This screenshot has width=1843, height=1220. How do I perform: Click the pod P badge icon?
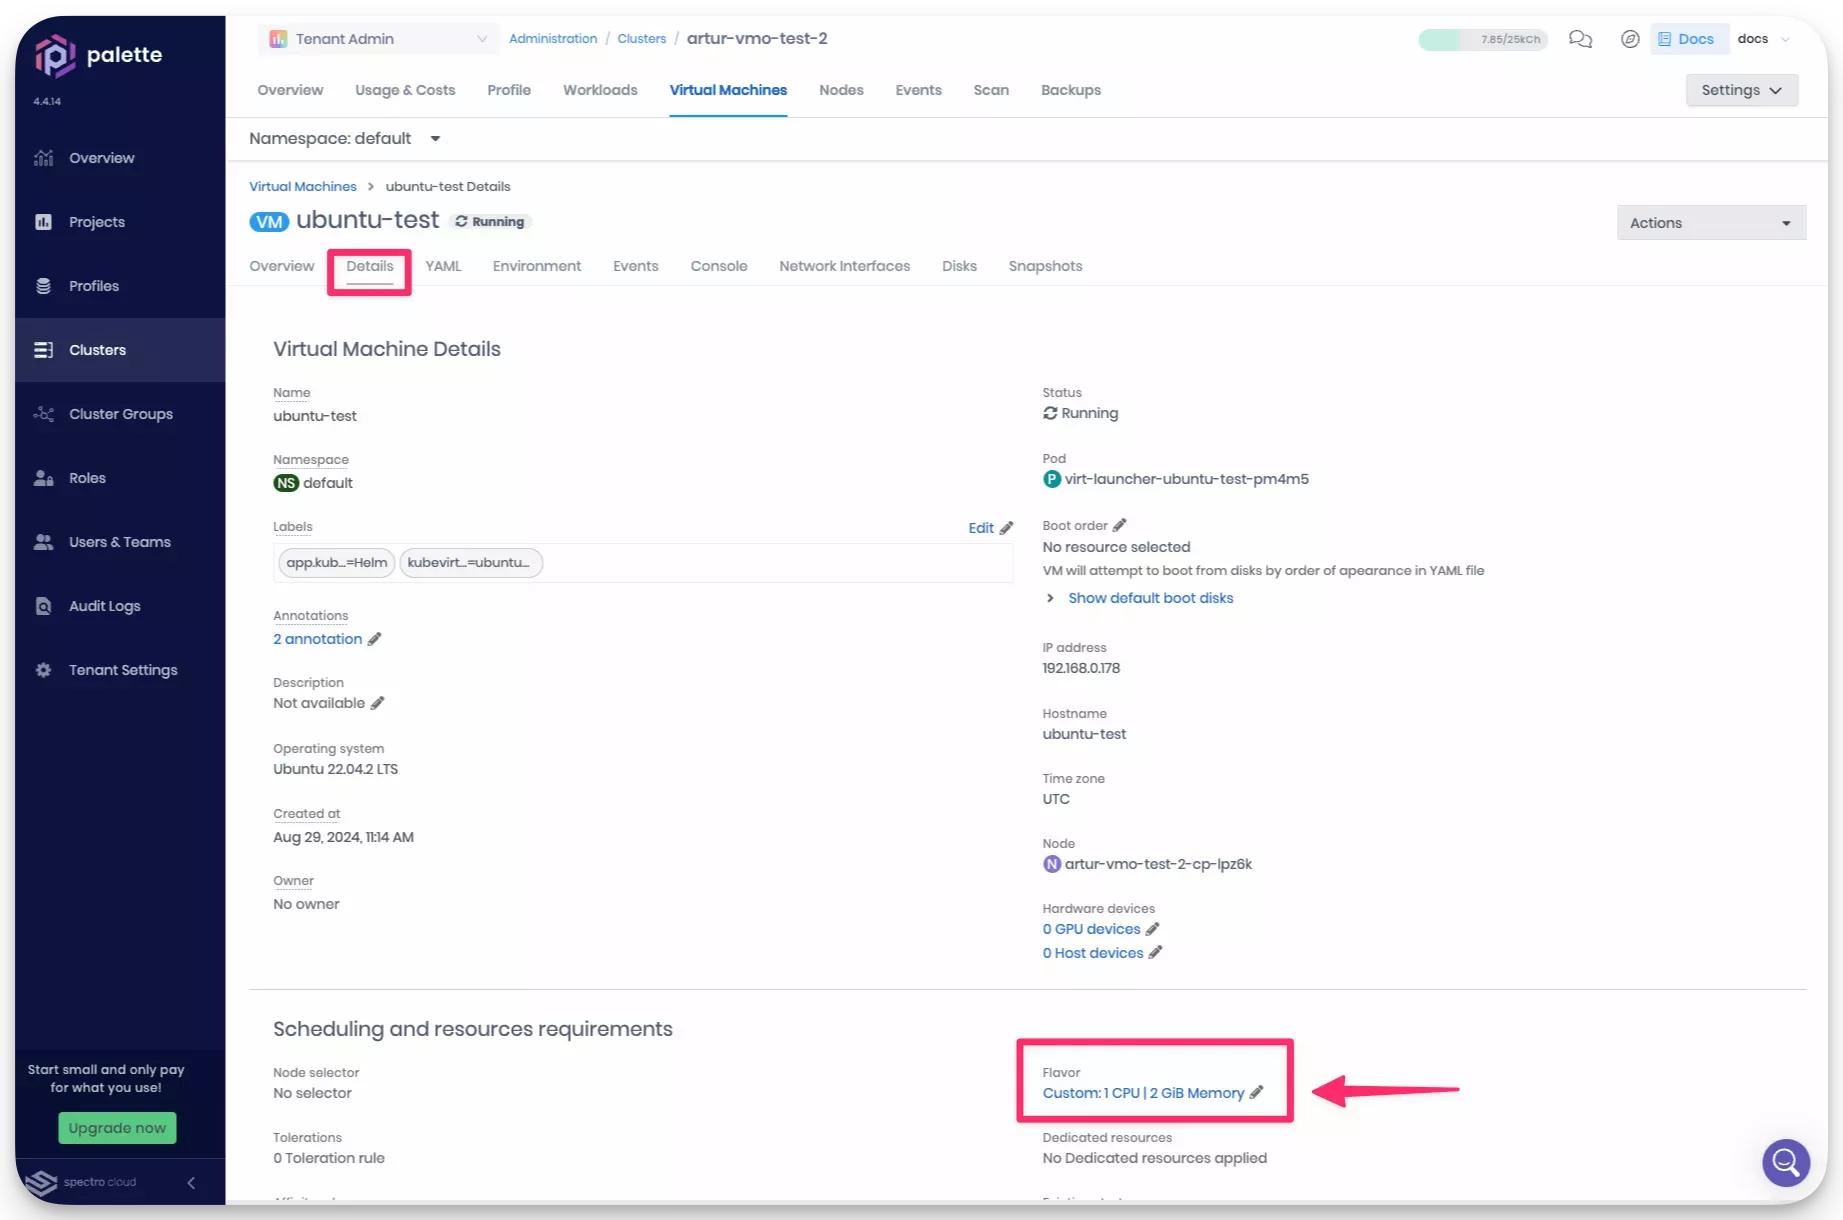click(1052, 479)
